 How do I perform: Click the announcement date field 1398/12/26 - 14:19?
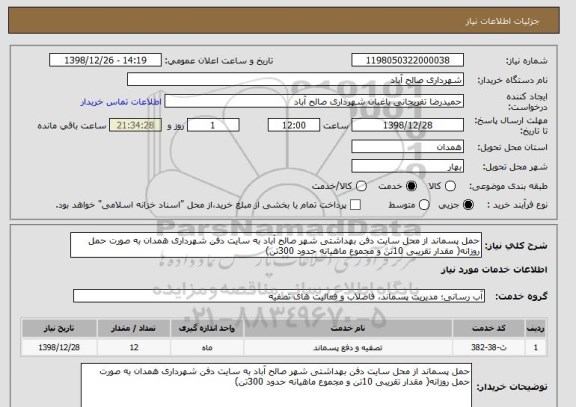pyautogui.click(x=105, y=60)
